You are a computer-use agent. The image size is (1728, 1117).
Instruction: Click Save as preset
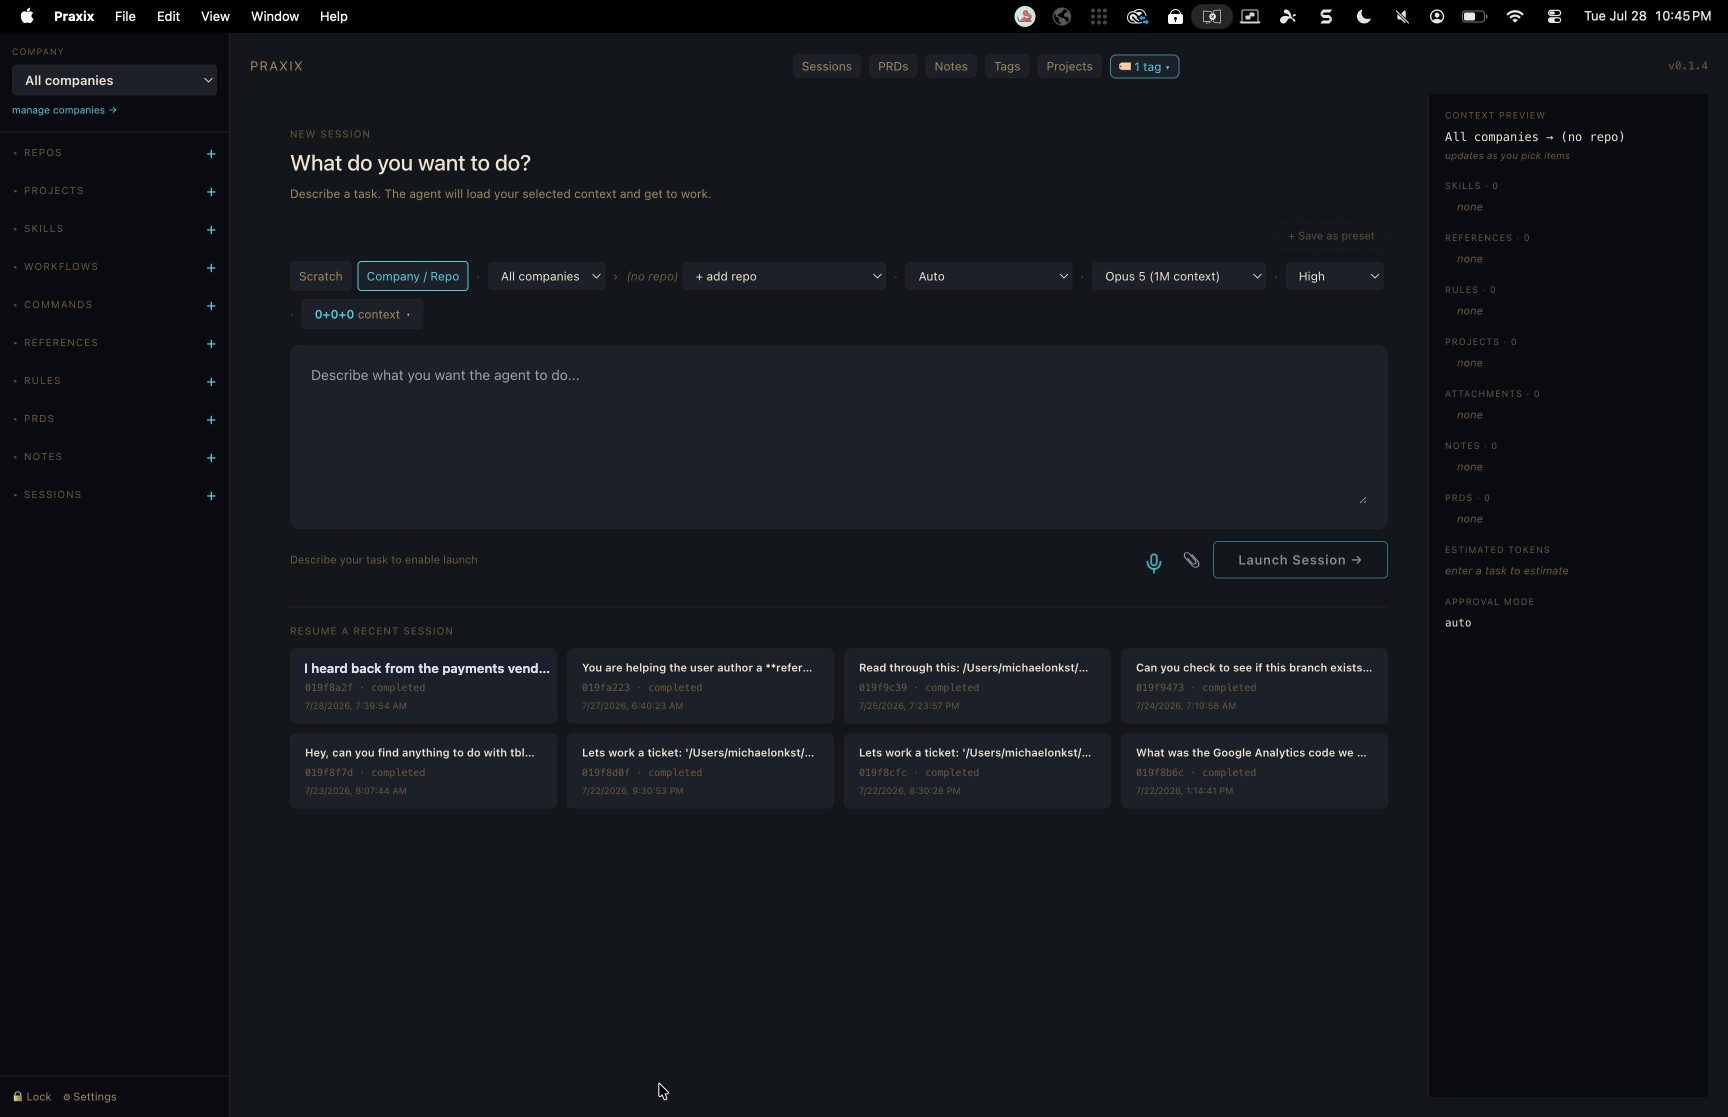coord(1331,236)
